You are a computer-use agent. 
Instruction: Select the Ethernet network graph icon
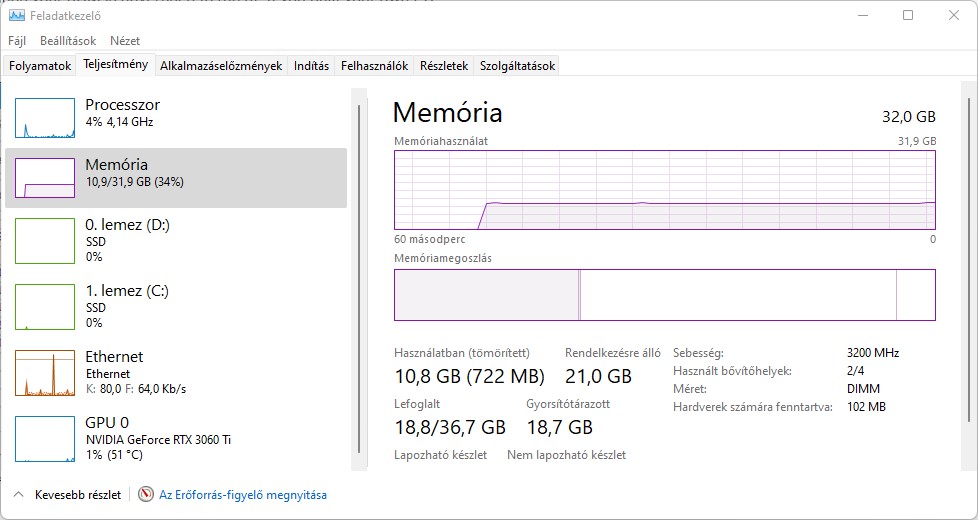45,372
